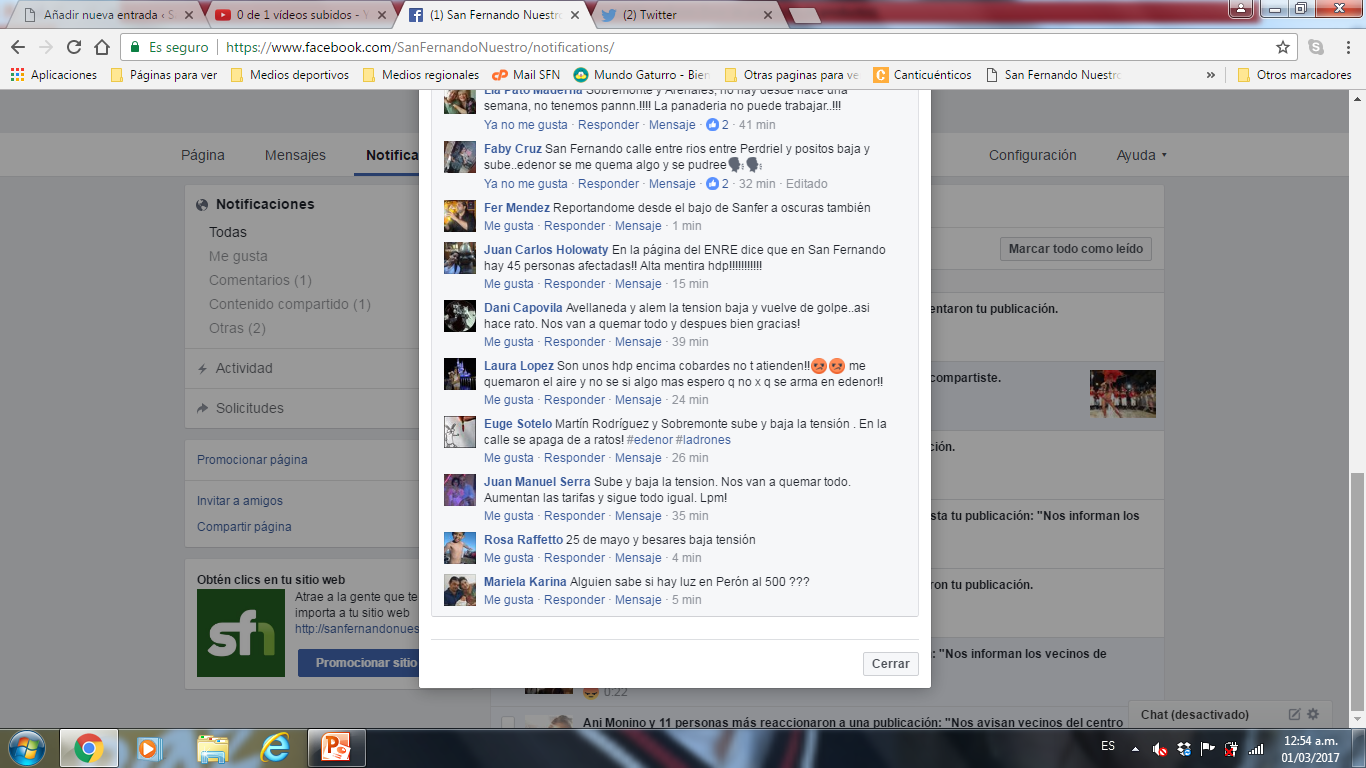This screenshot has height=768, width=1366.
Task: Reload the page with Chrome's refresh icon
Action: click(74, 47)
